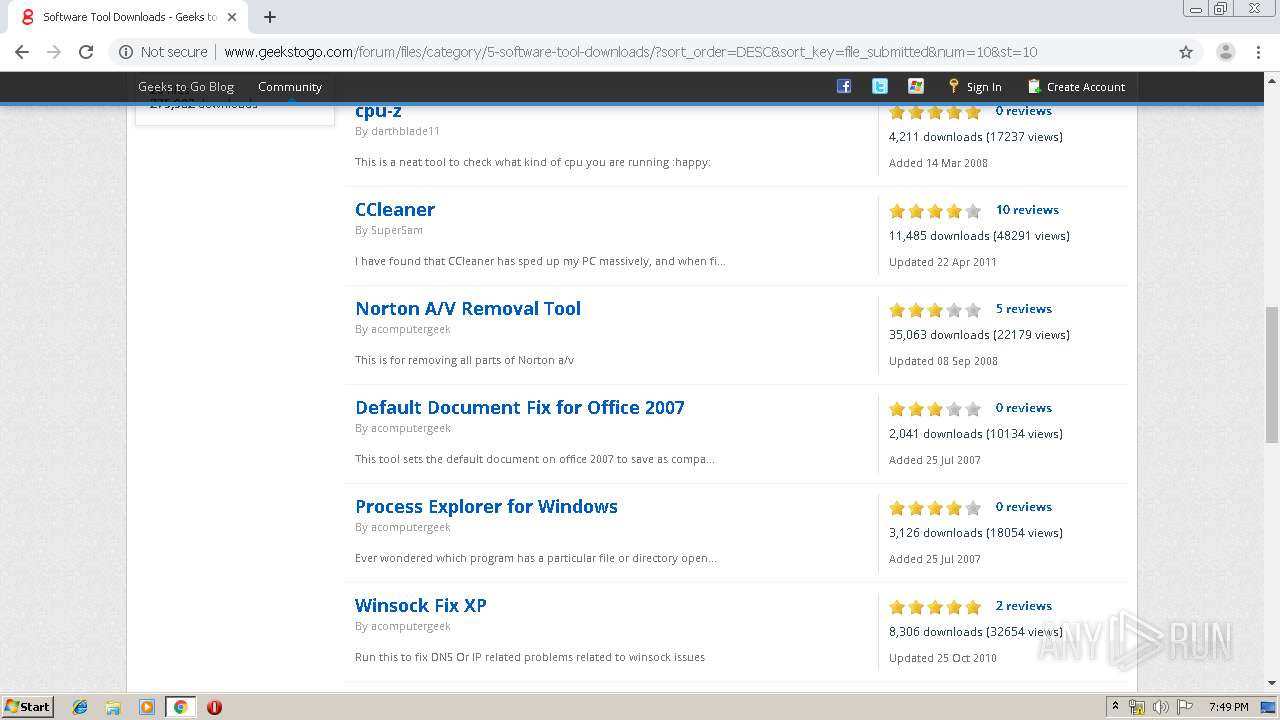Viewport: 1280px width, 720px height.
Task: Open the Chrome profile avatar icon
Action: click(x=1226, y=52)
